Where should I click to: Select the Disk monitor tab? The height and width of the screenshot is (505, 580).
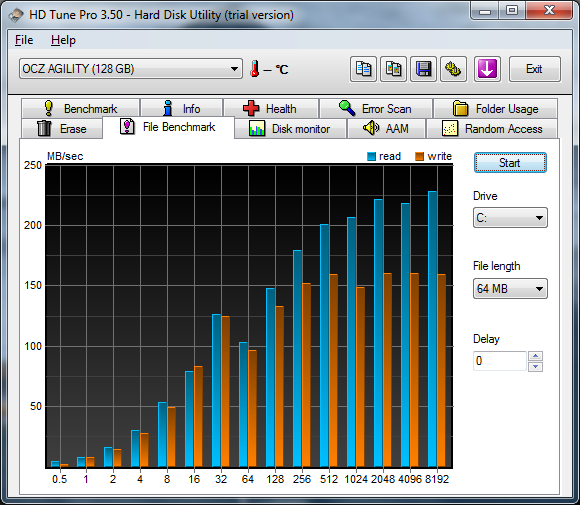click(290, 129)
